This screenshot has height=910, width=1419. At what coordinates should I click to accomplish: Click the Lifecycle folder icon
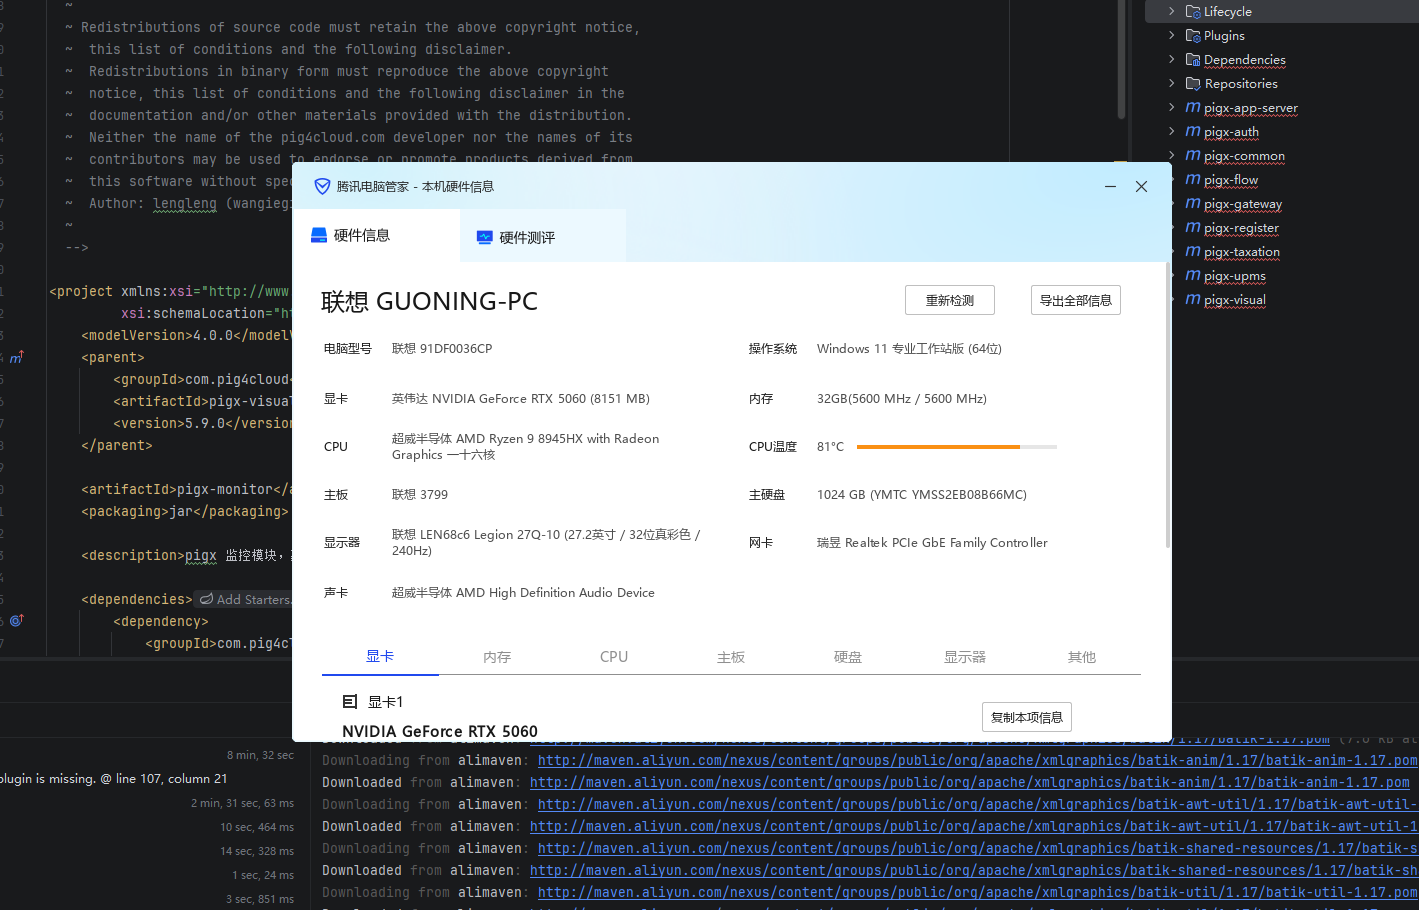(1193, 12)
